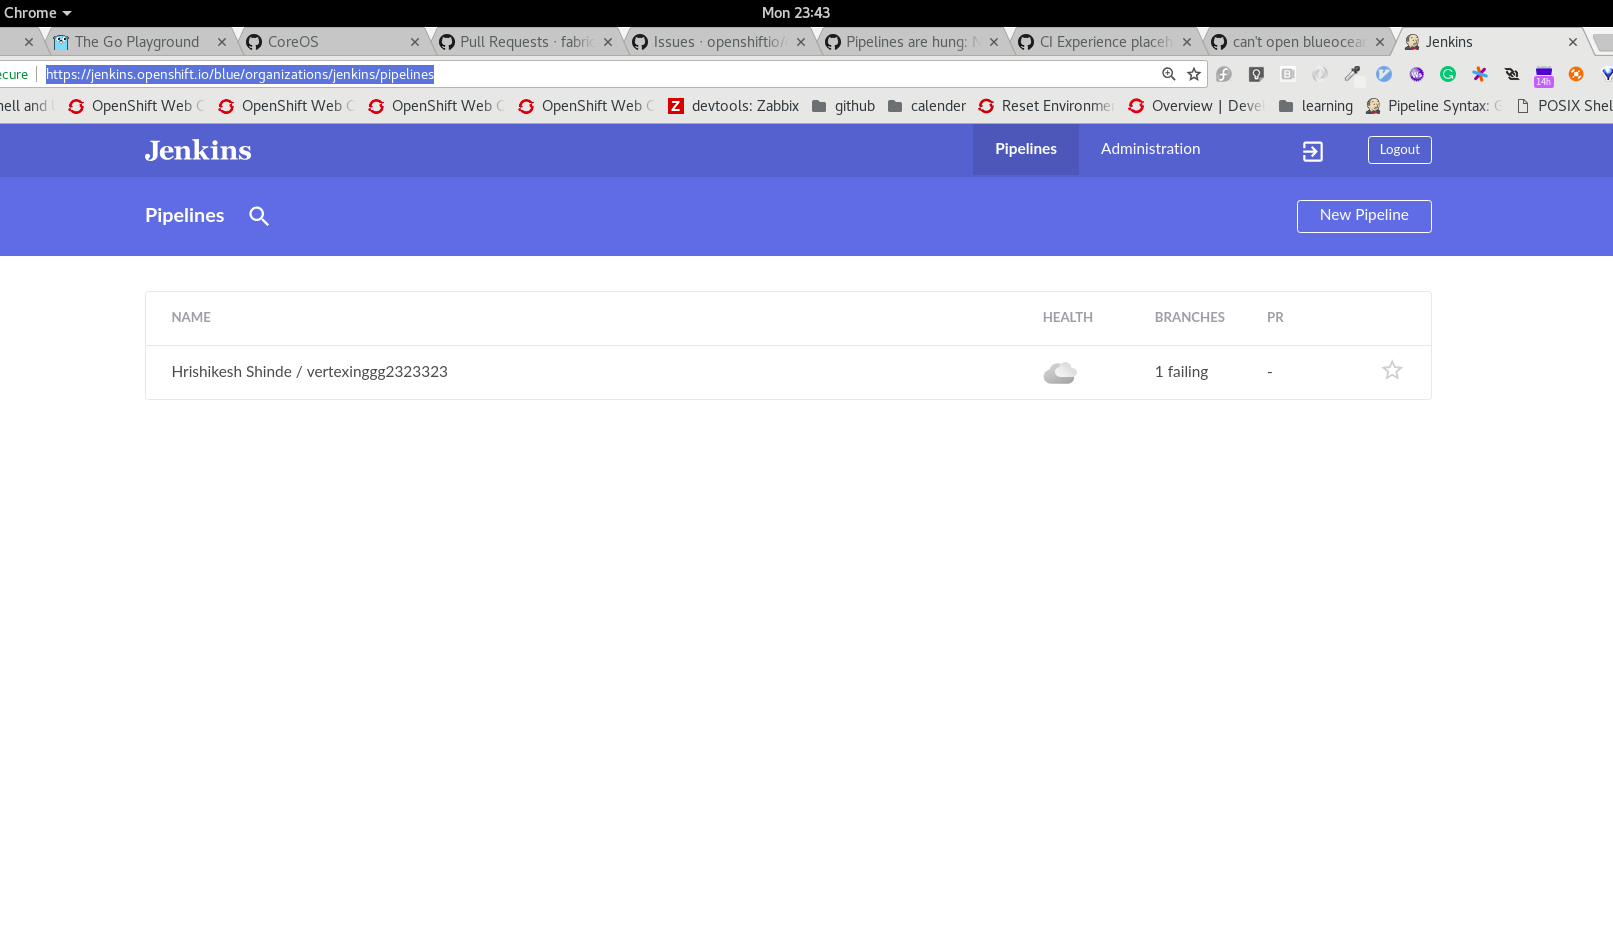Open the Hrishikesh Shinde / vertexinggg2323323 pipeline

click(309, 371)
